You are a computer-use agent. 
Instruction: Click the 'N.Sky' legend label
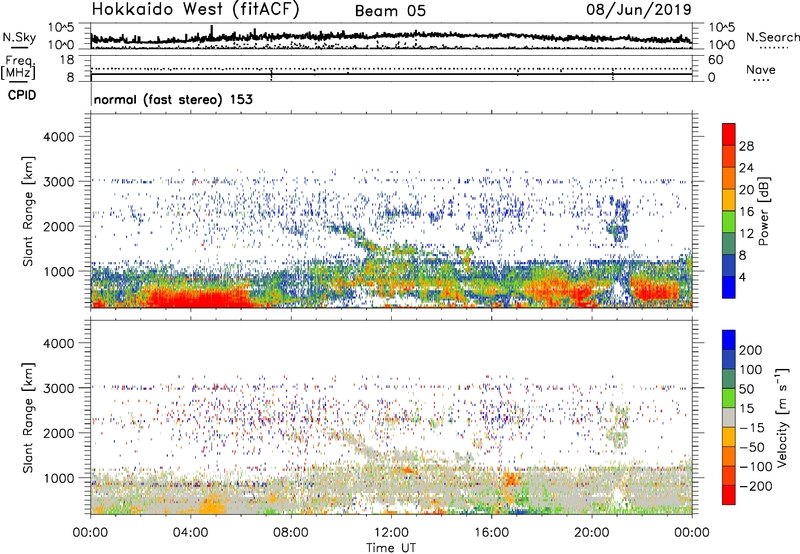pyautogui.click(x=19, y=37)
